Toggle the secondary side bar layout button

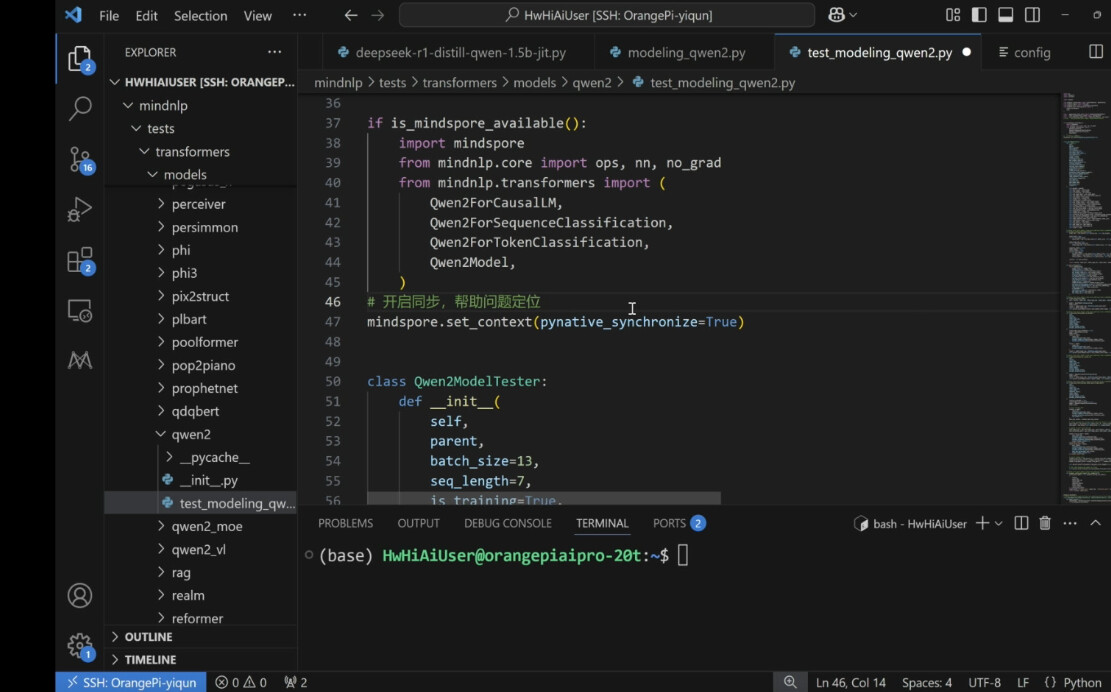point(1032,15)
